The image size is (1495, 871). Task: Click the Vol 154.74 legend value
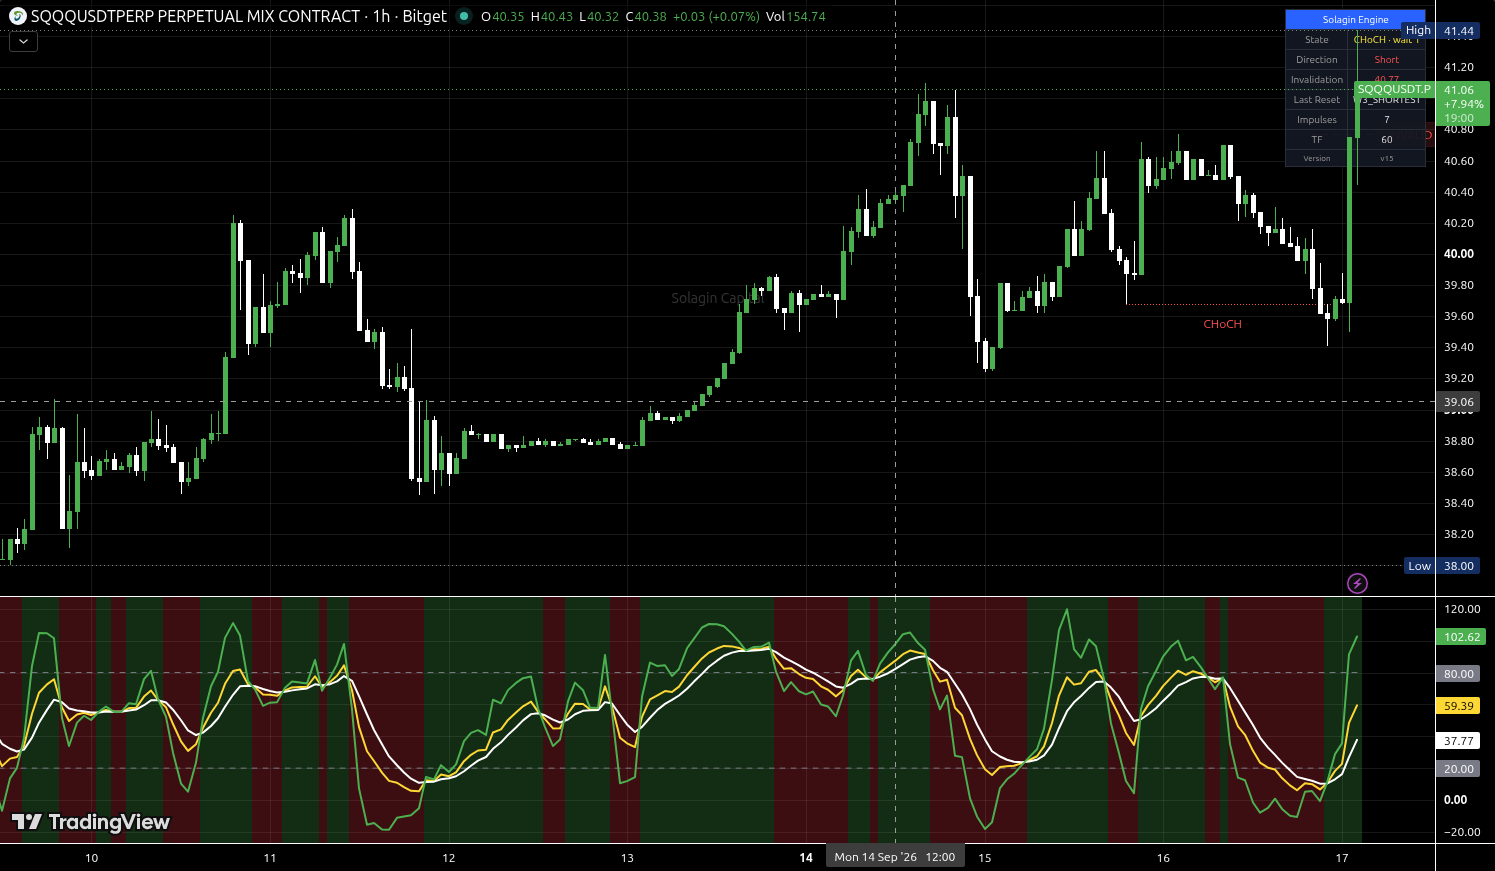(x=796, y=17)
